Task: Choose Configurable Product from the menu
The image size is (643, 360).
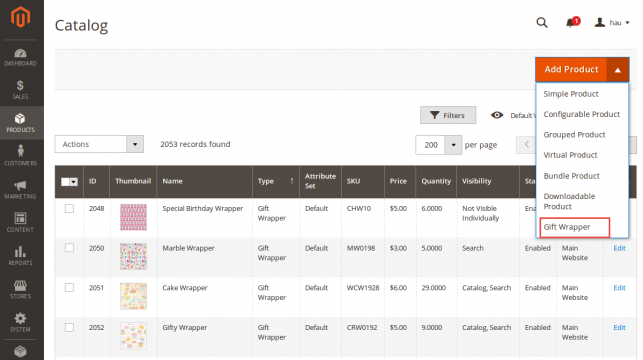Action: point(581,114)
